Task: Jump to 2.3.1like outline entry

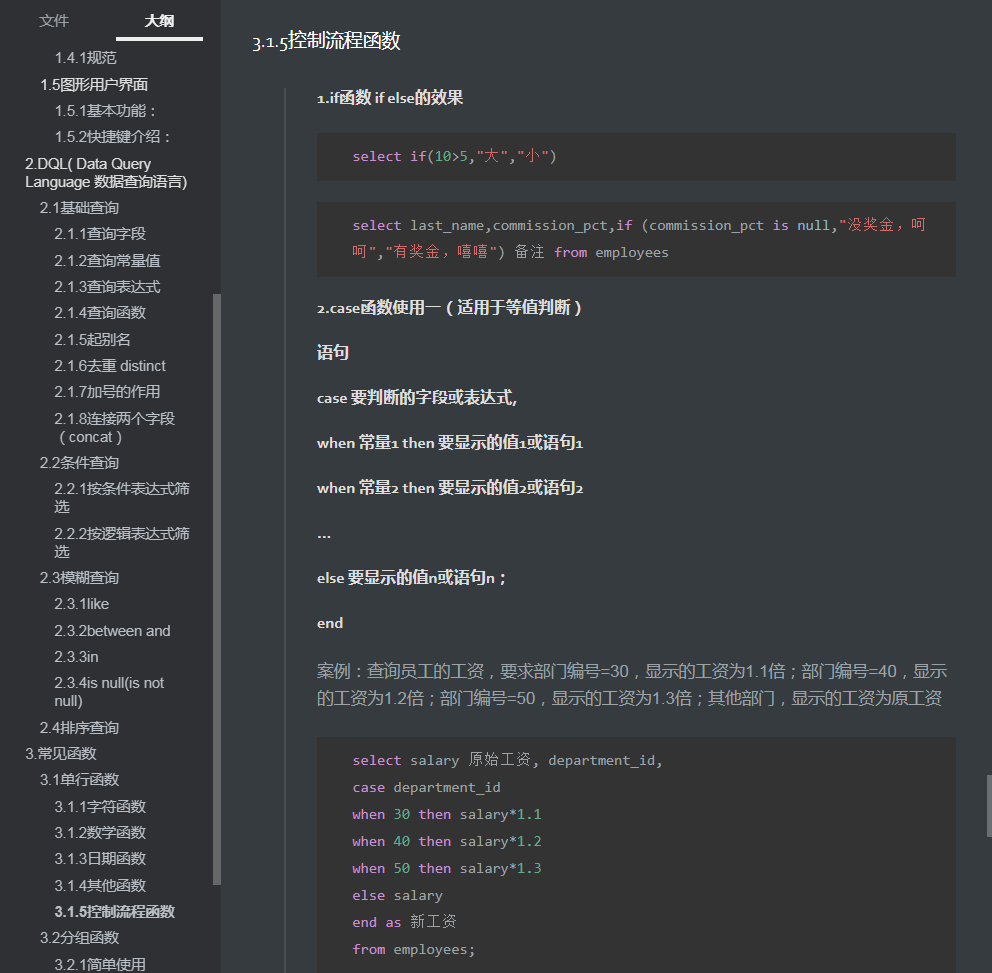Action: tap(82, 604)
